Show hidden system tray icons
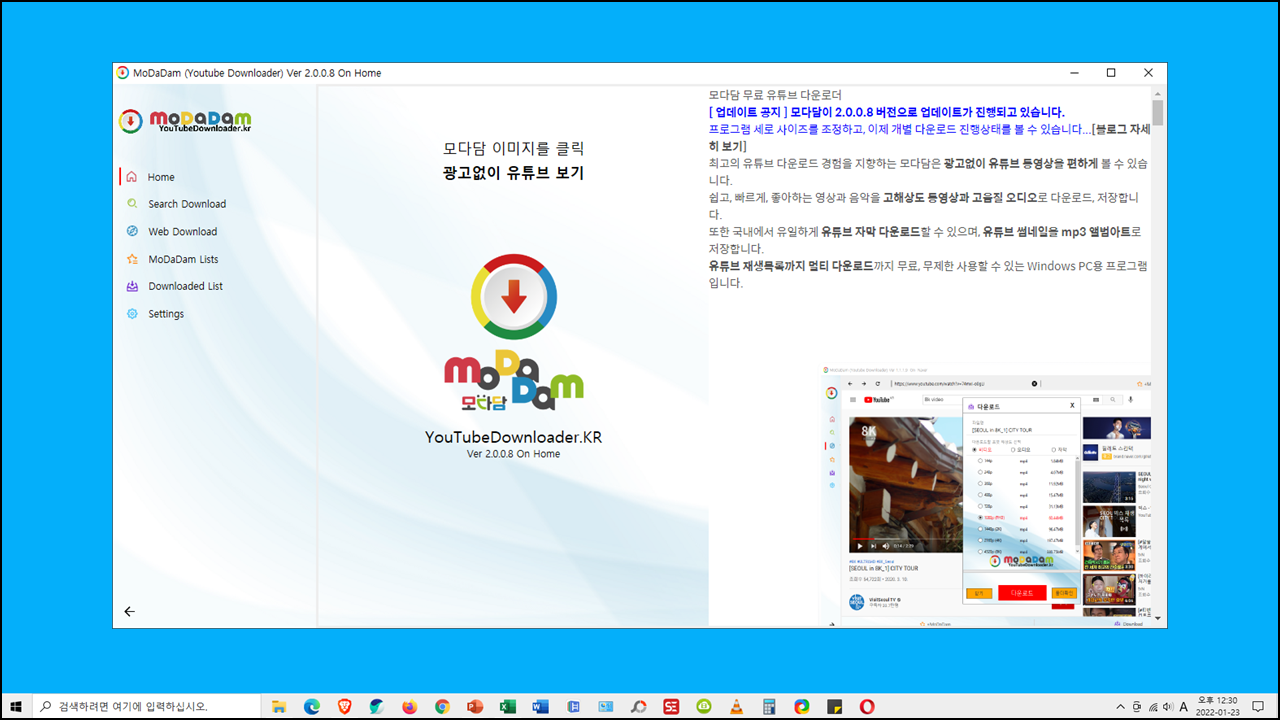 [1119, 706]
